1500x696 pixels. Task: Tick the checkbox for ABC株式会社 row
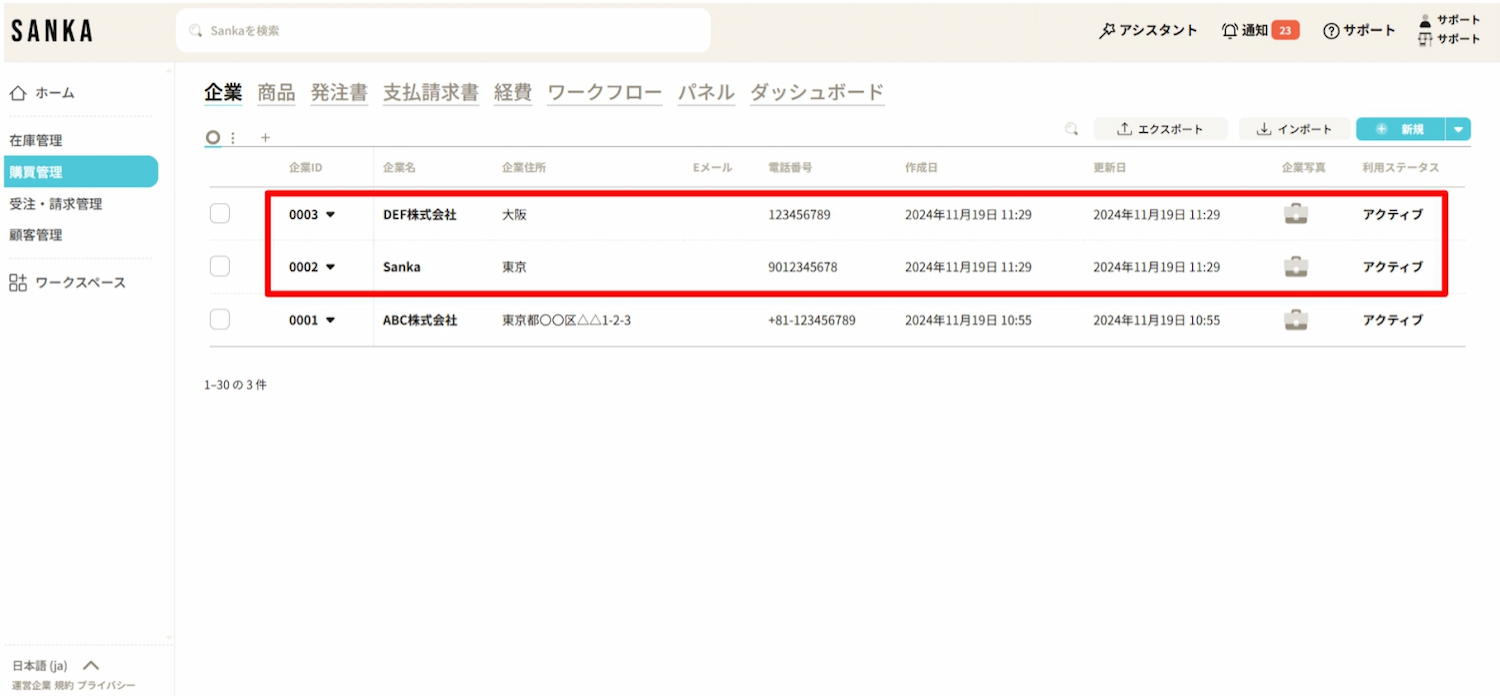(220, 320)
